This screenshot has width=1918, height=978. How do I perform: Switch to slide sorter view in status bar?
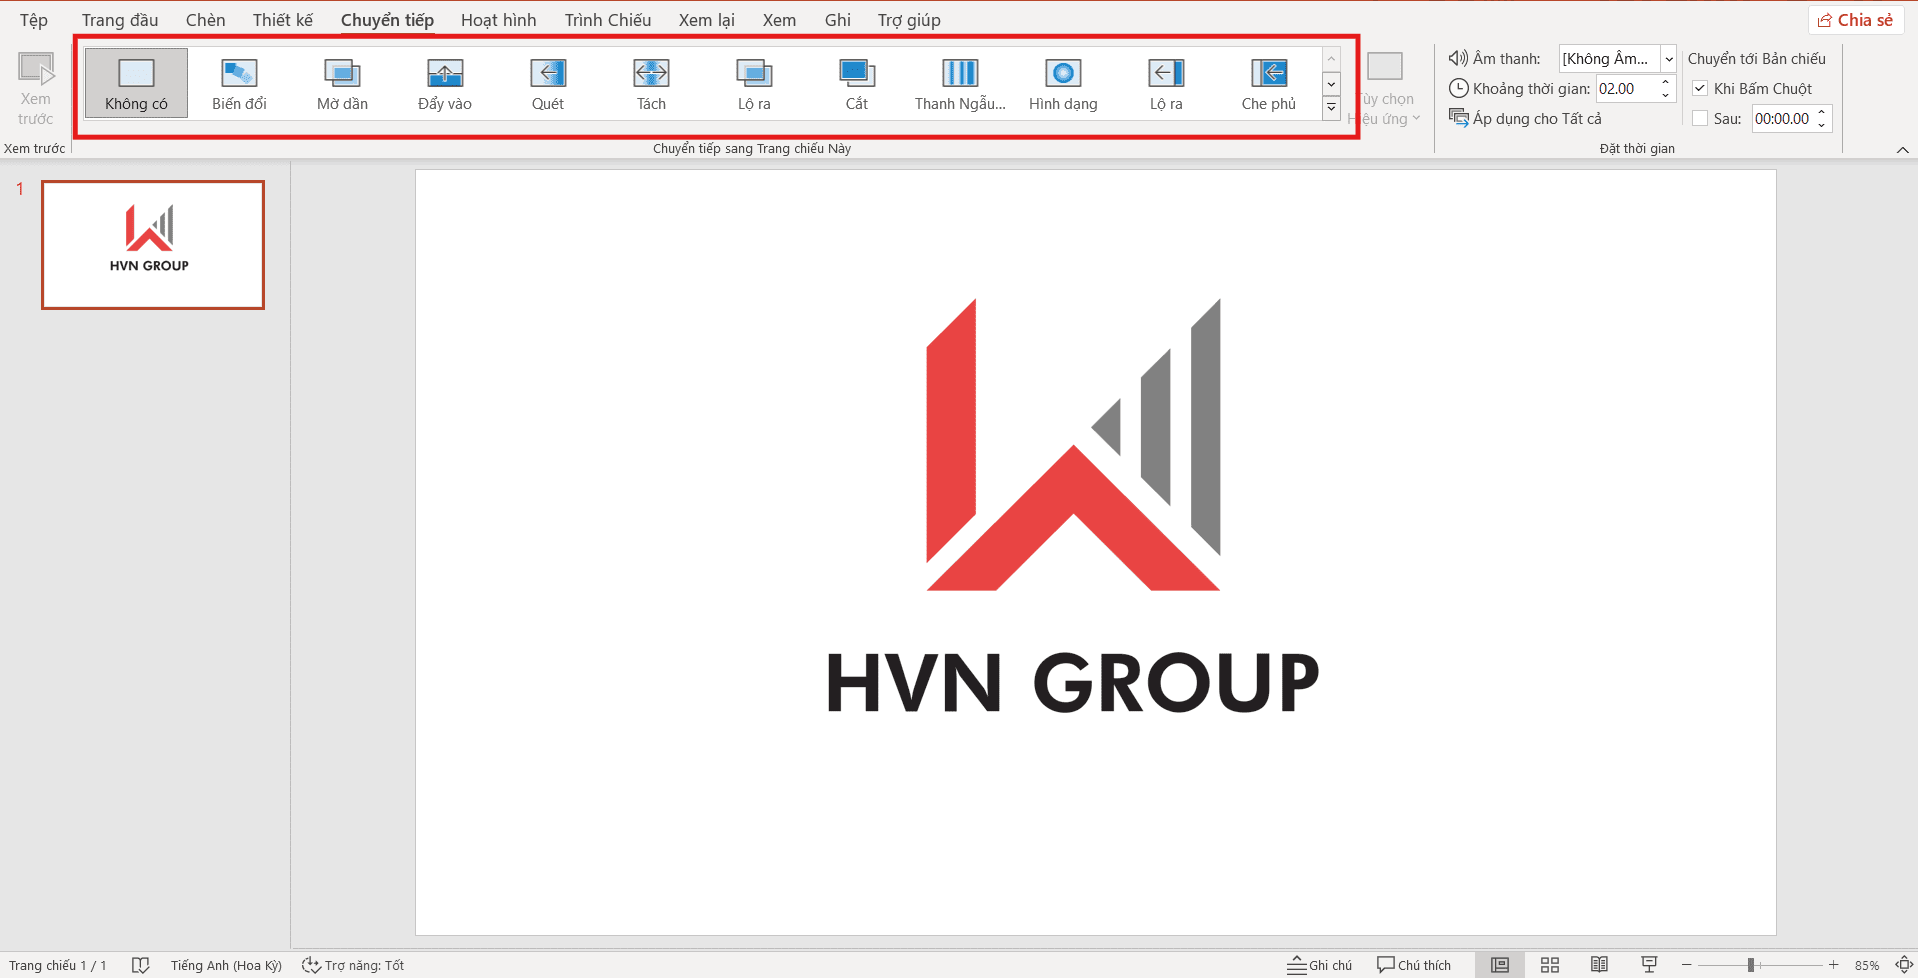pos(1550,965)
